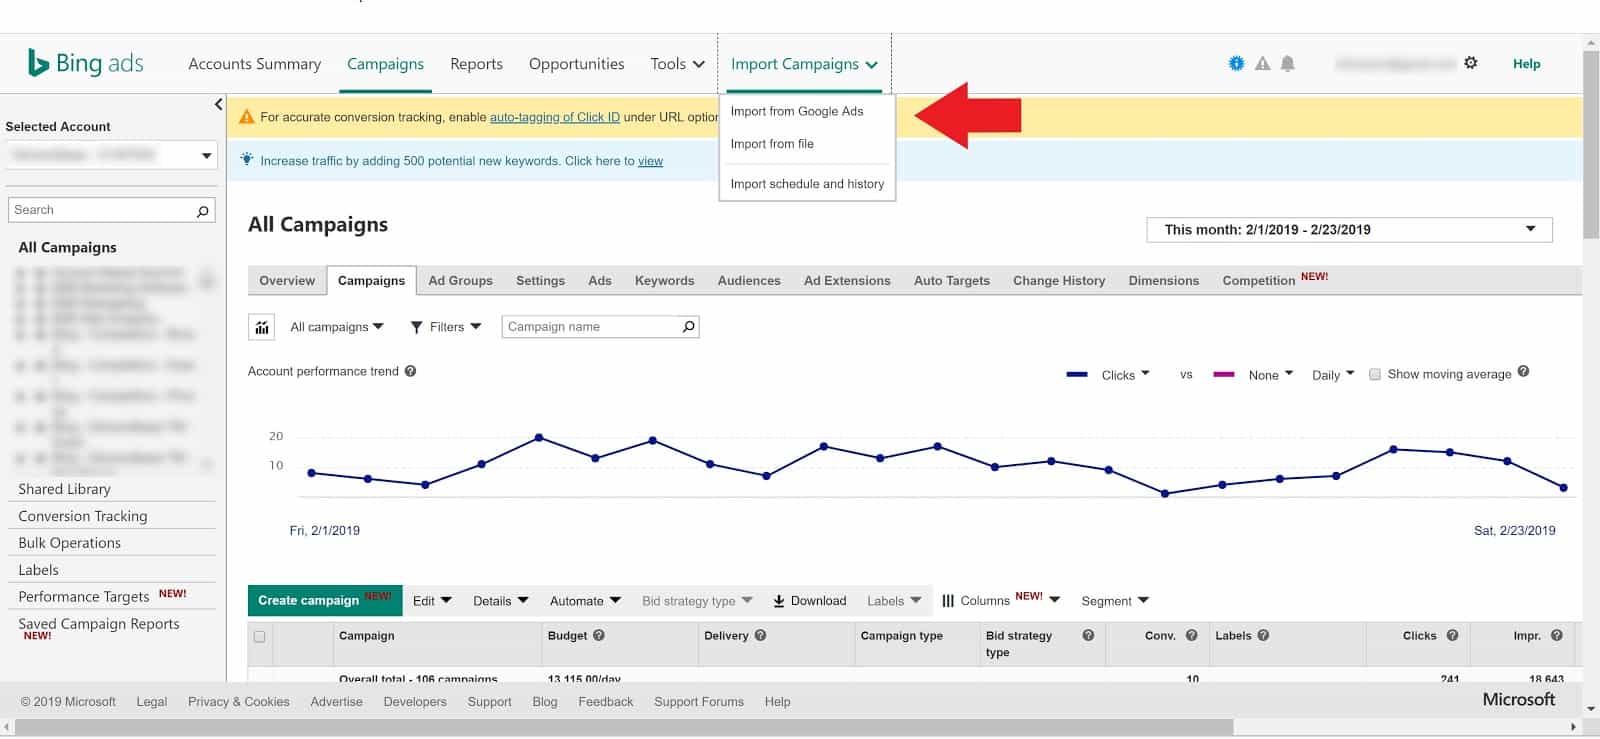Open the settings gear icon
1600x739 pixels.
pyautogui.click(x=1470, y=62)
